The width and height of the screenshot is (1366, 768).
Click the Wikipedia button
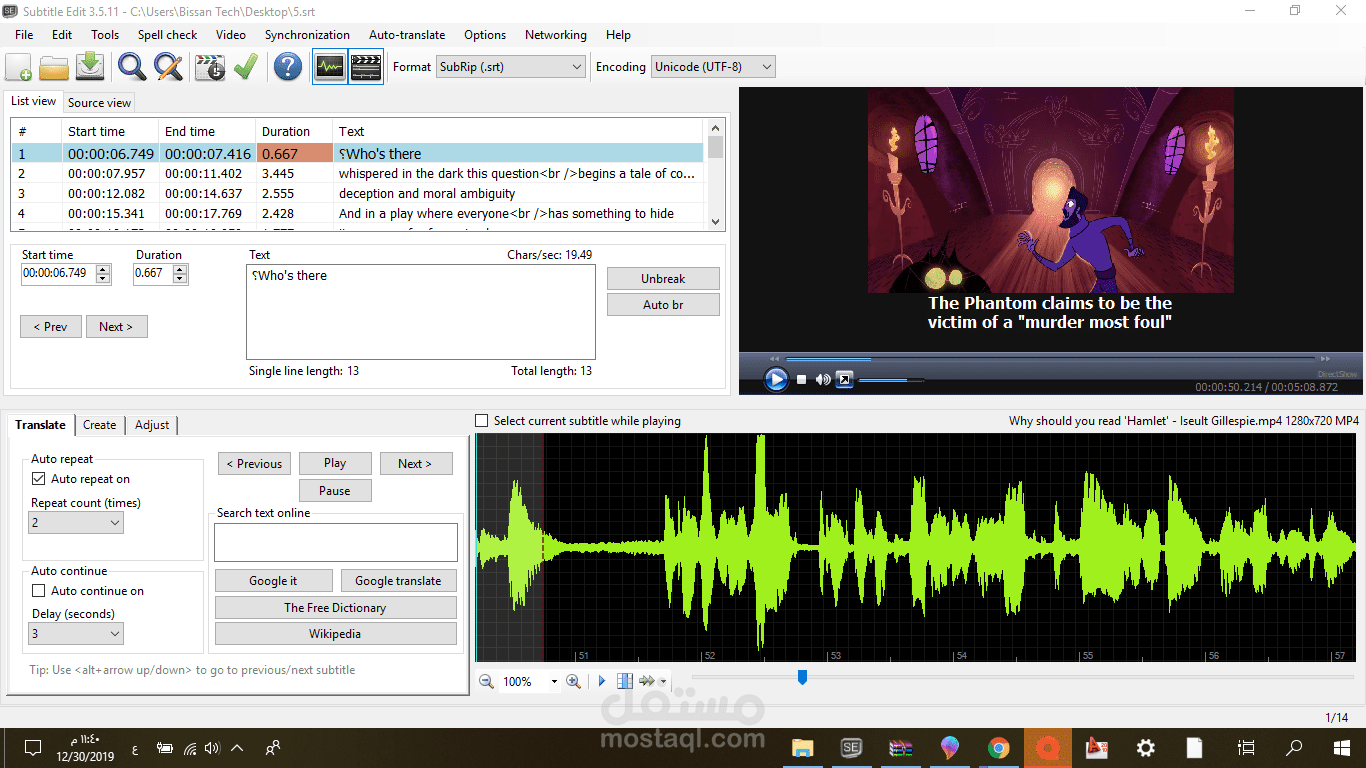click(x=335, y=633)
